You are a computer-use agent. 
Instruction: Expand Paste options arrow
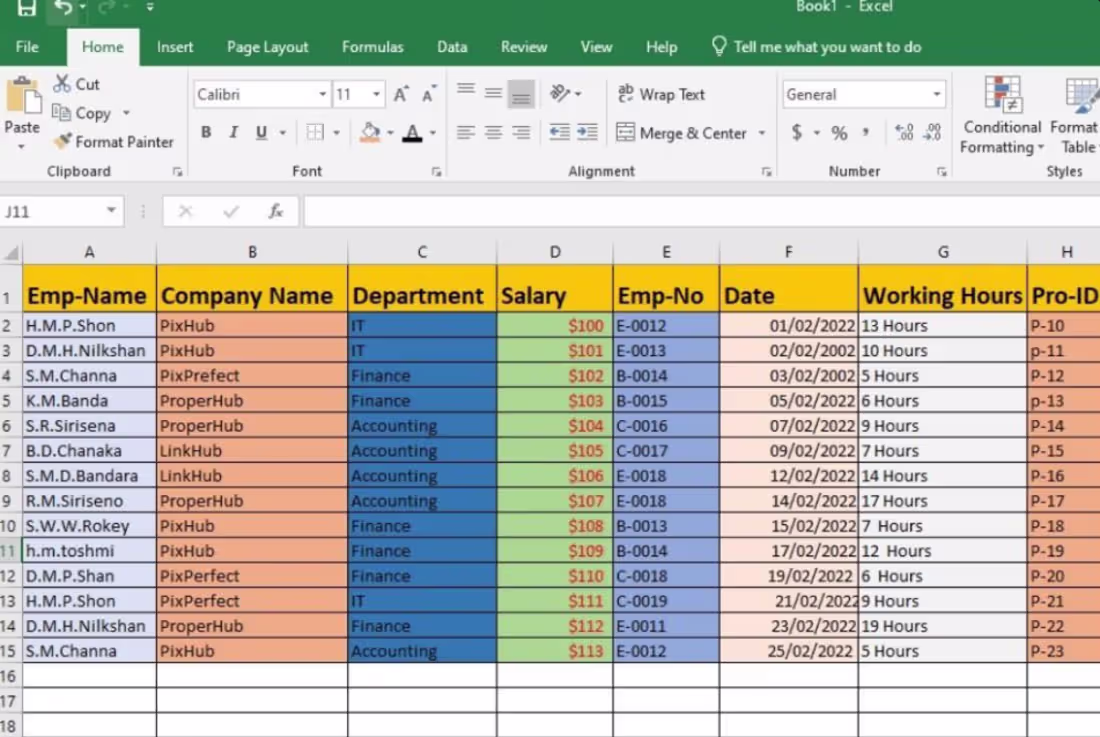point(22,147)
